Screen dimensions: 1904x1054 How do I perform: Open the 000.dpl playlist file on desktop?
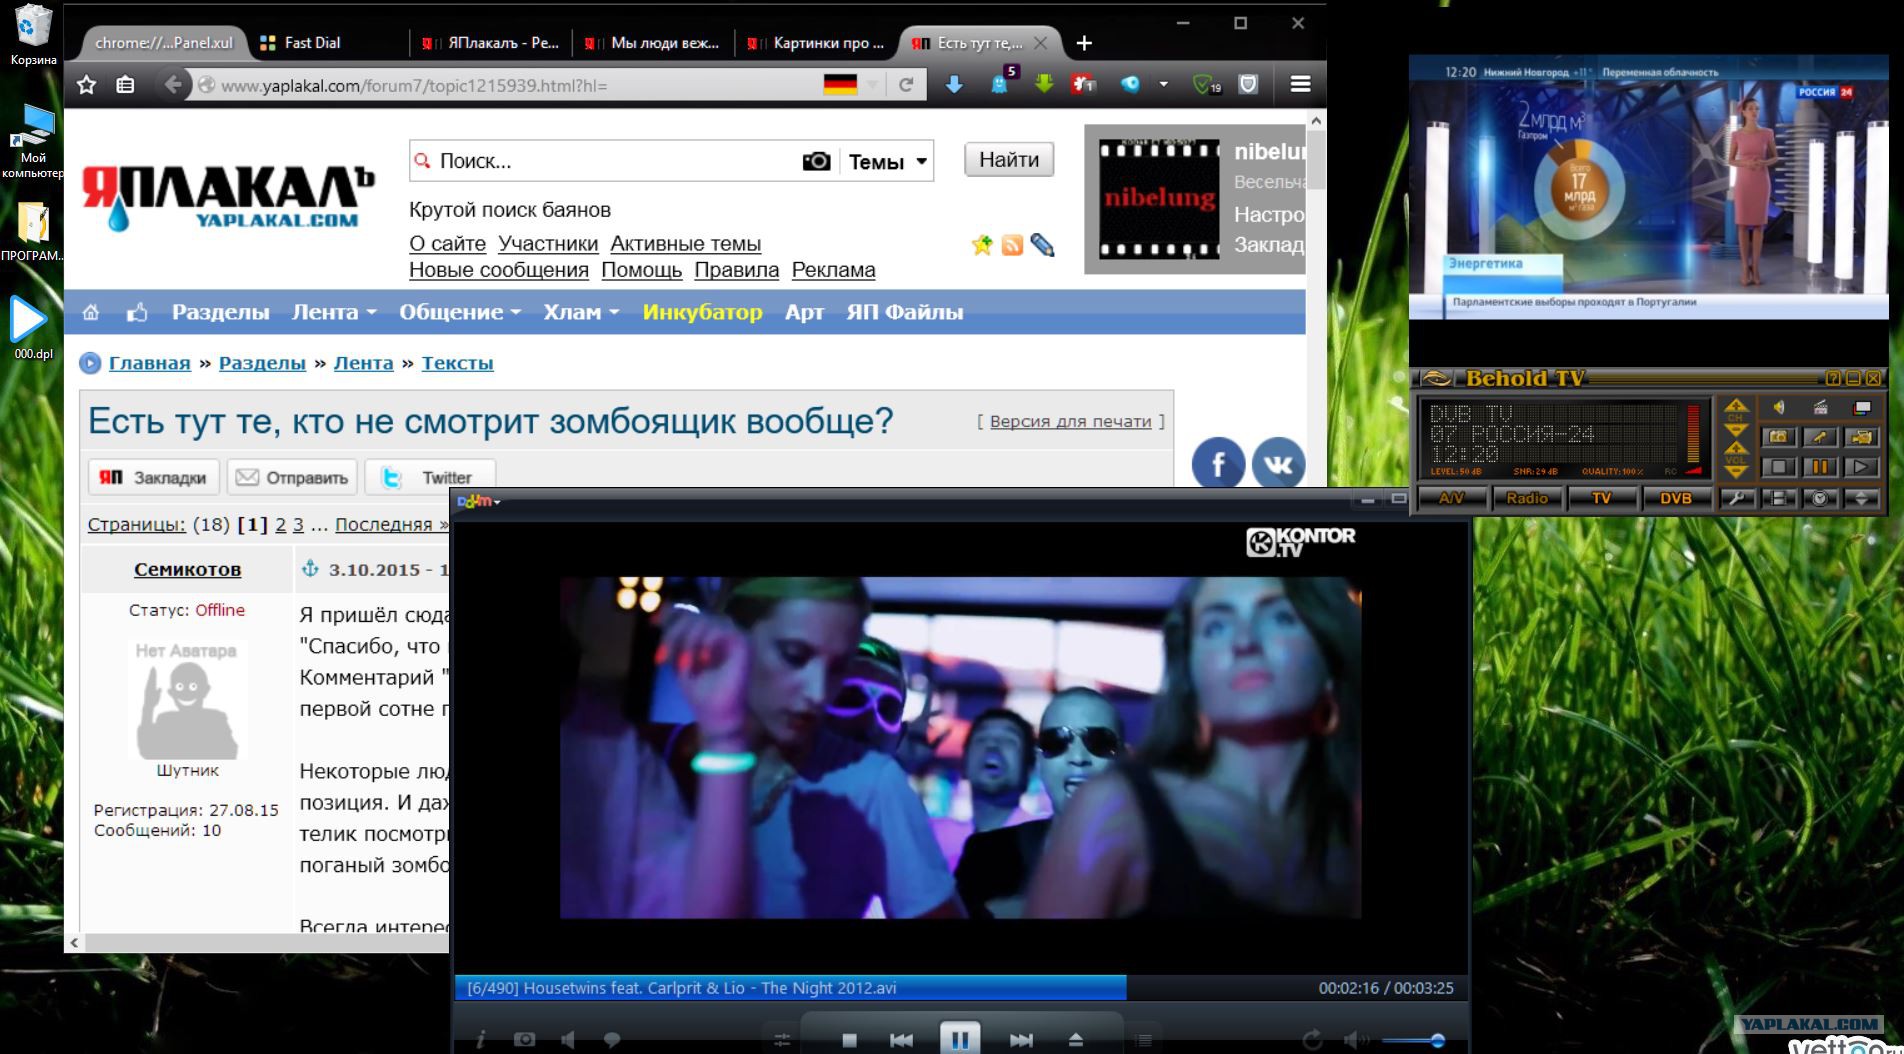click(33, 327)
